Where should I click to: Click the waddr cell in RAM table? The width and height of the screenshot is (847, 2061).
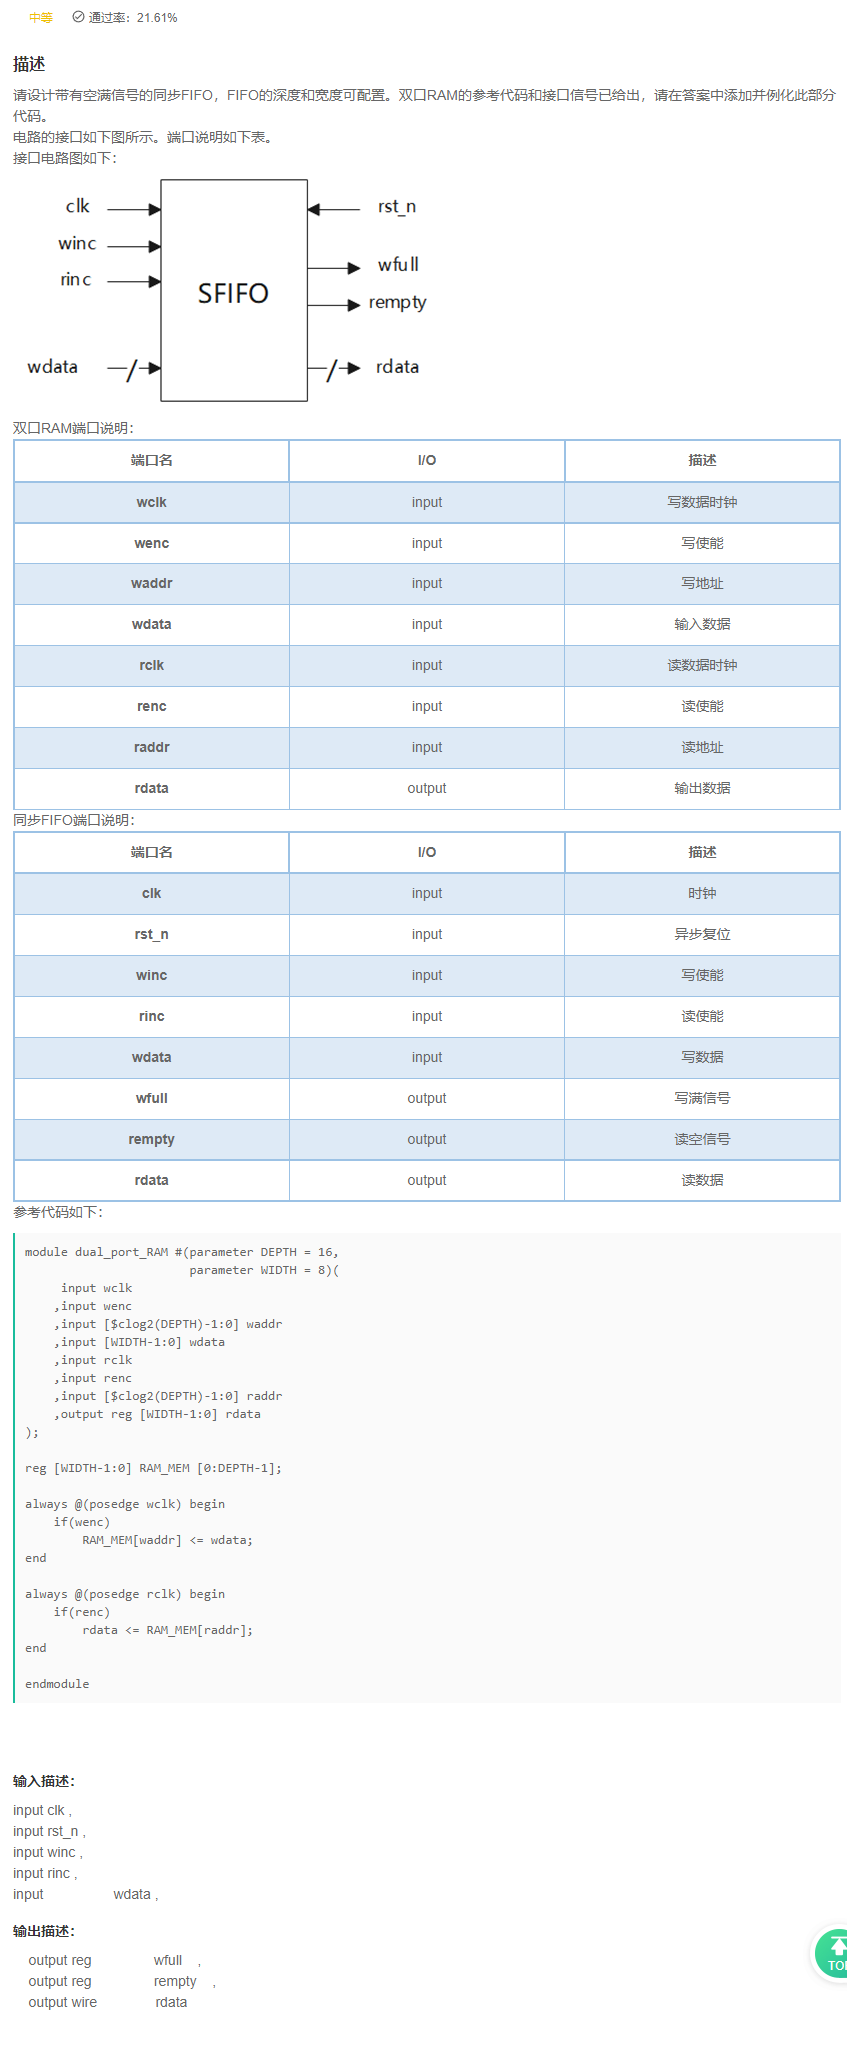(152, 583)
